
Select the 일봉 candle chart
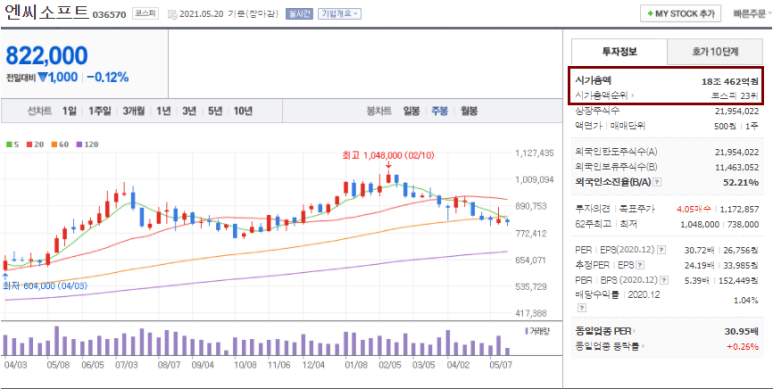point(411,111)
